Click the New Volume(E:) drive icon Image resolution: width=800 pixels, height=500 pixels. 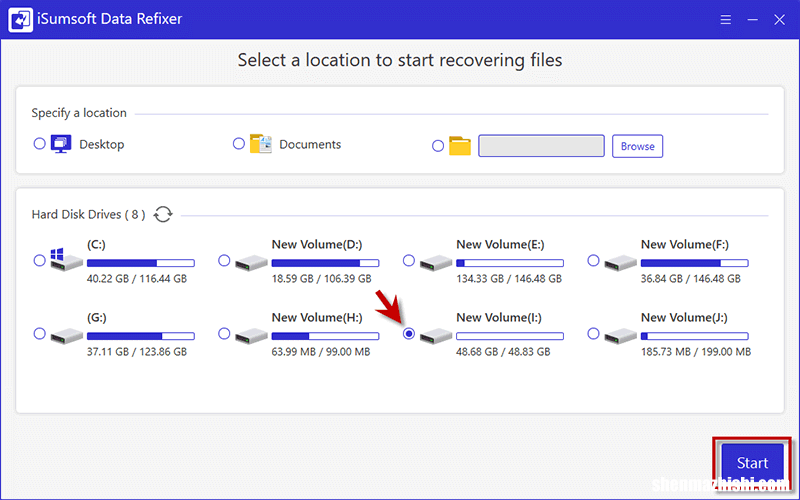[x=436, y=263]
